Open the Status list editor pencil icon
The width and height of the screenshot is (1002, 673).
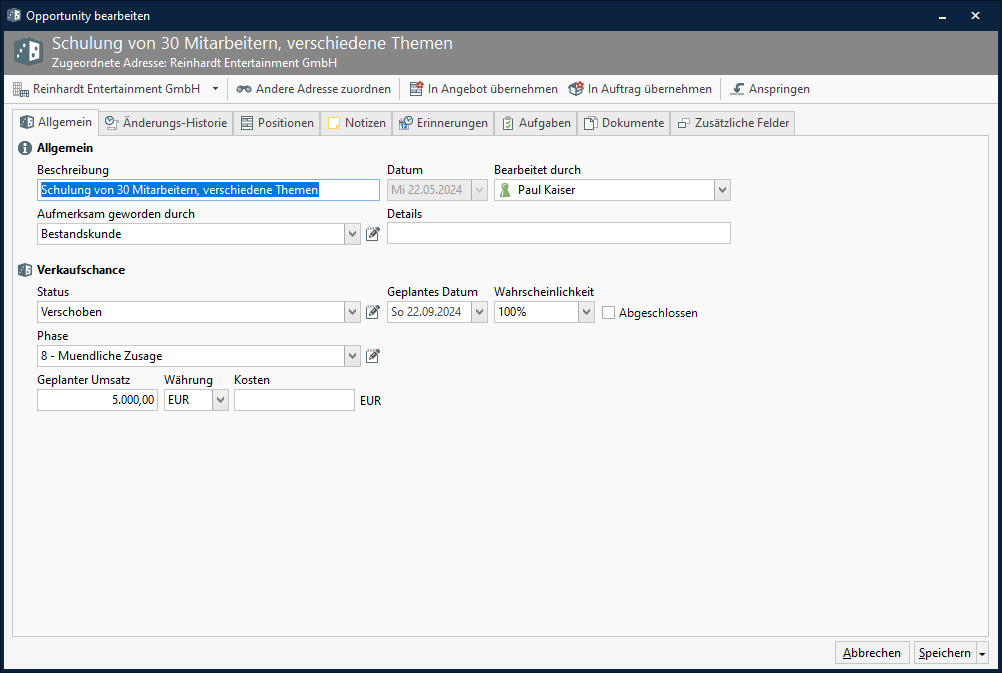tap(373, 312)
